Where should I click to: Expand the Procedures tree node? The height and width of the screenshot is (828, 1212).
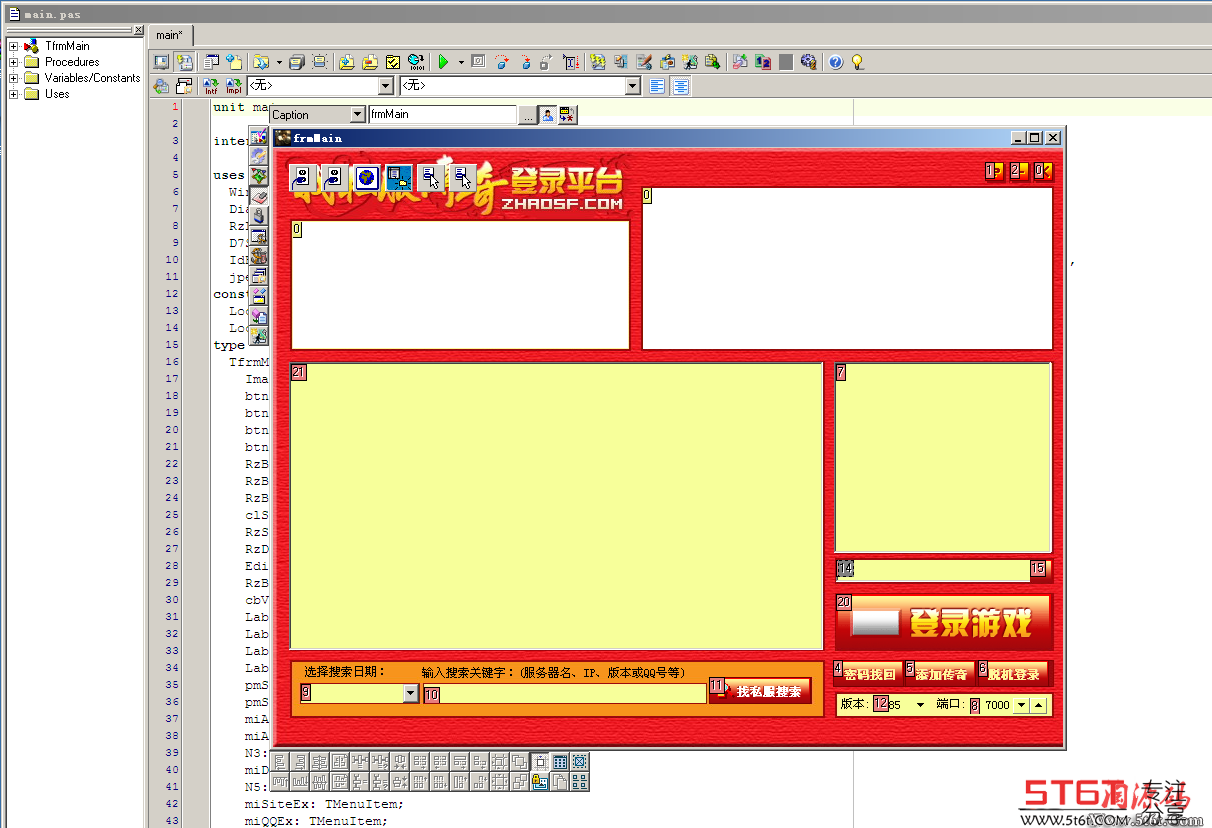pyautogui.click(x=14, y=62)
